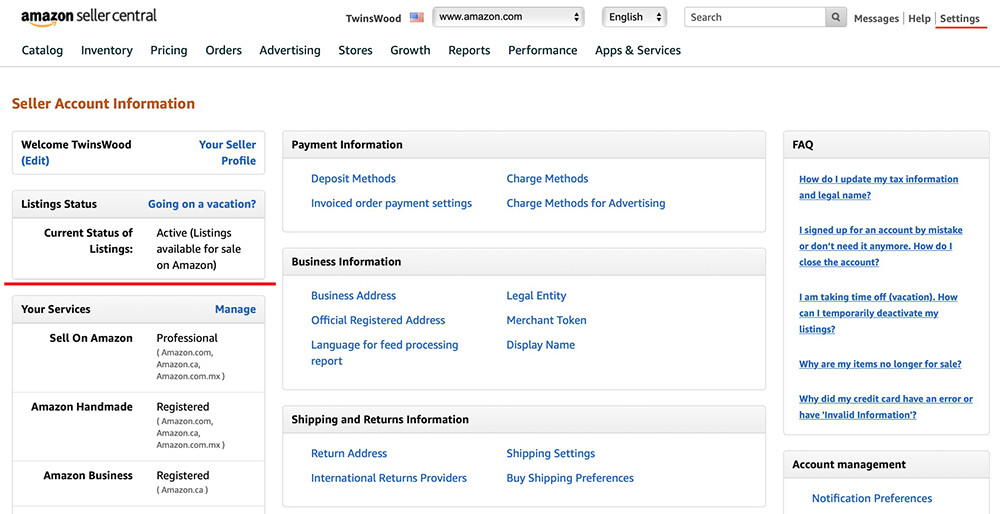This screenshot has height=514, width=1000.
Task: Open FAQ about closing the account
Action: point(881,246)
